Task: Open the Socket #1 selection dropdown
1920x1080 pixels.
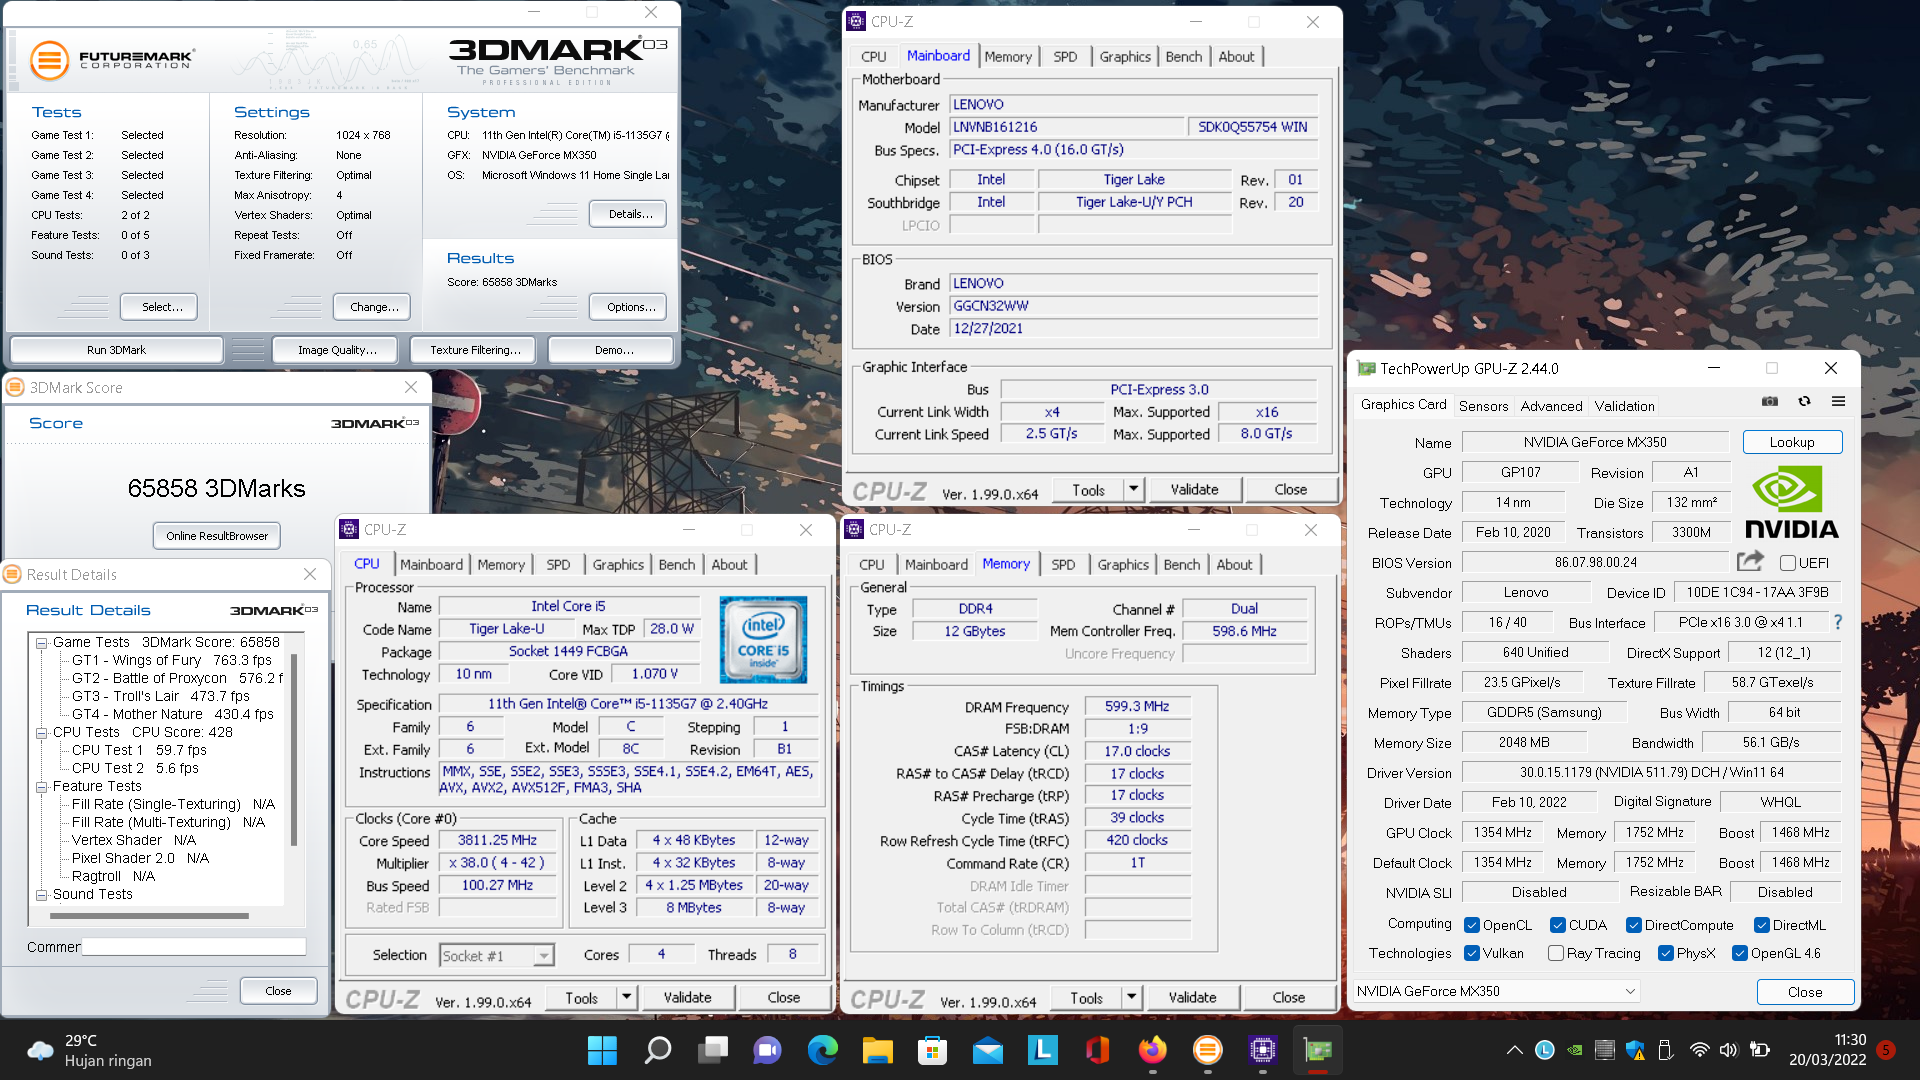Action: (x=497, y=956)
